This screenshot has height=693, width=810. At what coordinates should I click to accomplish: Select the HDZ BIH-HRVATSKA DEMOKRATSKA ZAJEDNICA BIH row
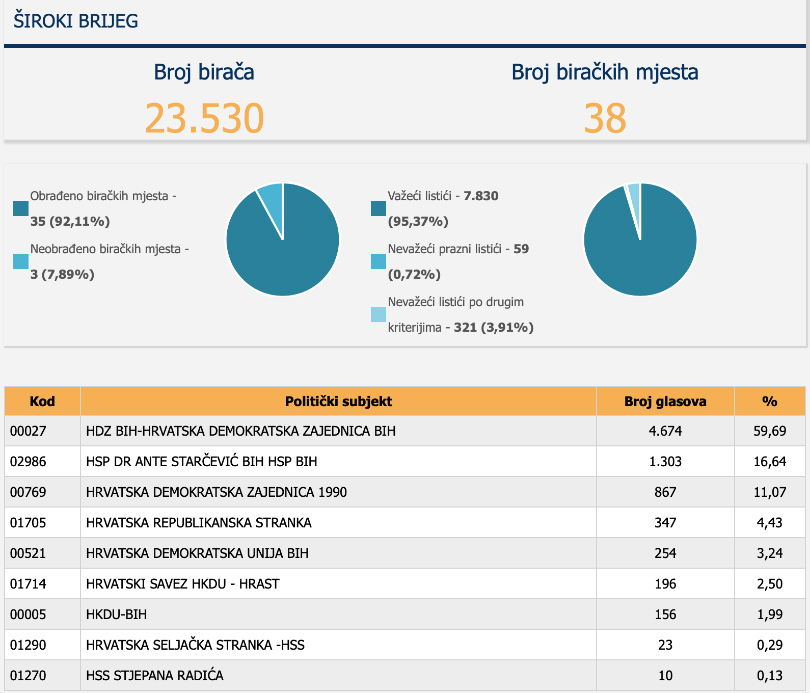tap(405, 431)
